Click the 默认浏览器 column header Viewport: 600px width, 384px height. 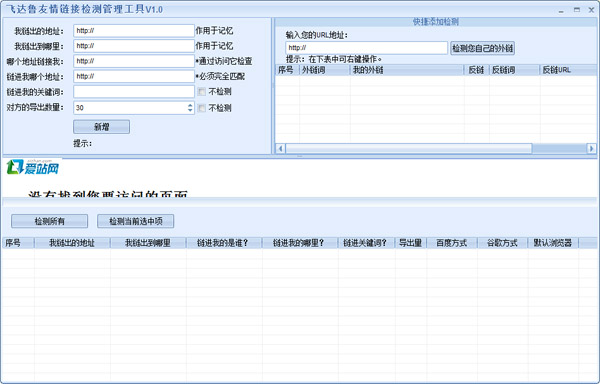(x=553, y=243)
